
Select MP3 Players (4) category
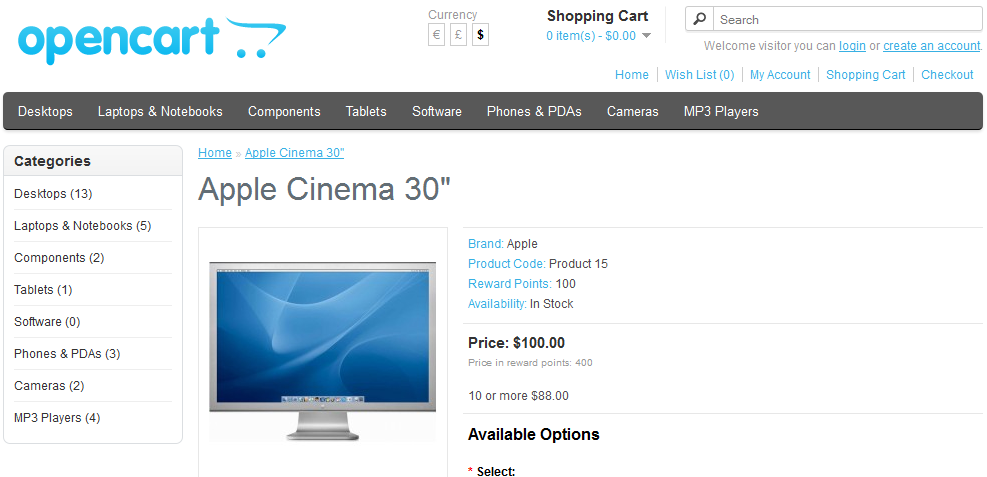(x=57, y=418)
